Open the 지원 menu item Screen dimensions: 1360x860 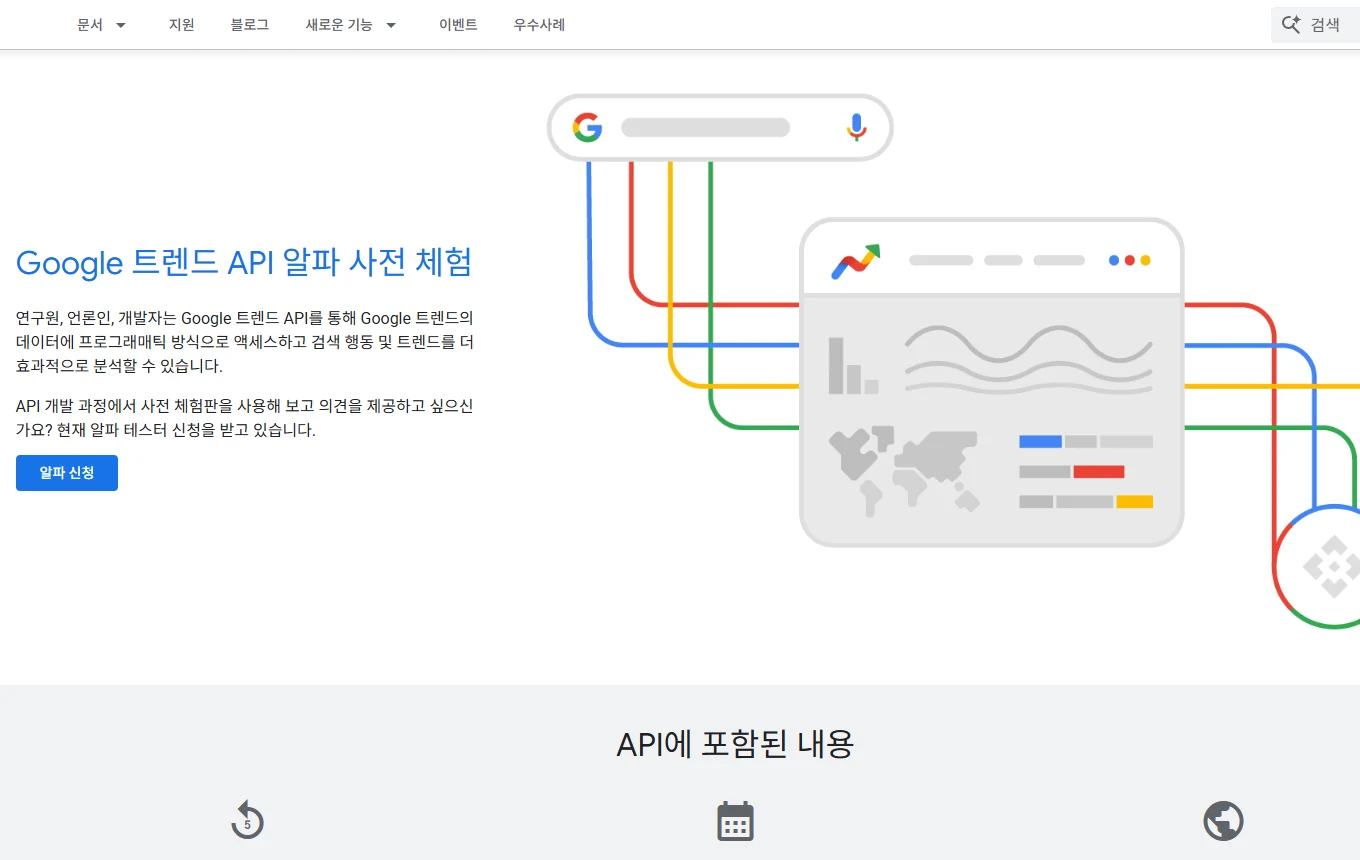pyautogui.click(x=182, y=24)
